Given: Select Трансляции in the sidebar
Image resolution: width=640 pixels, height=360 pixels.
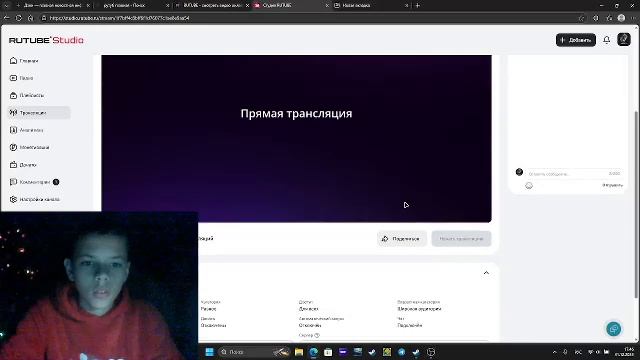Looking at the screenshot, I should coord(39,113).
